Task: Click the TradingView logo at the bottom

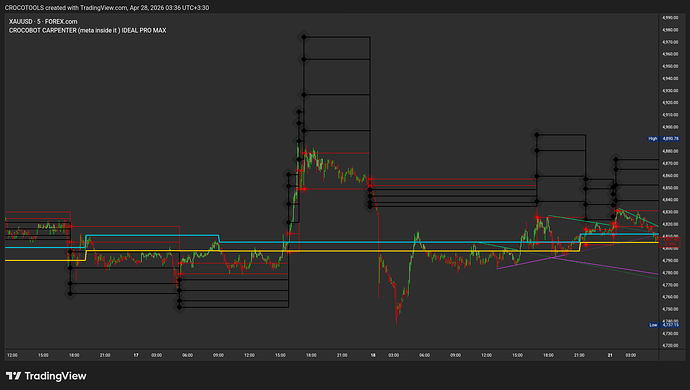Action: click(46, 376)
